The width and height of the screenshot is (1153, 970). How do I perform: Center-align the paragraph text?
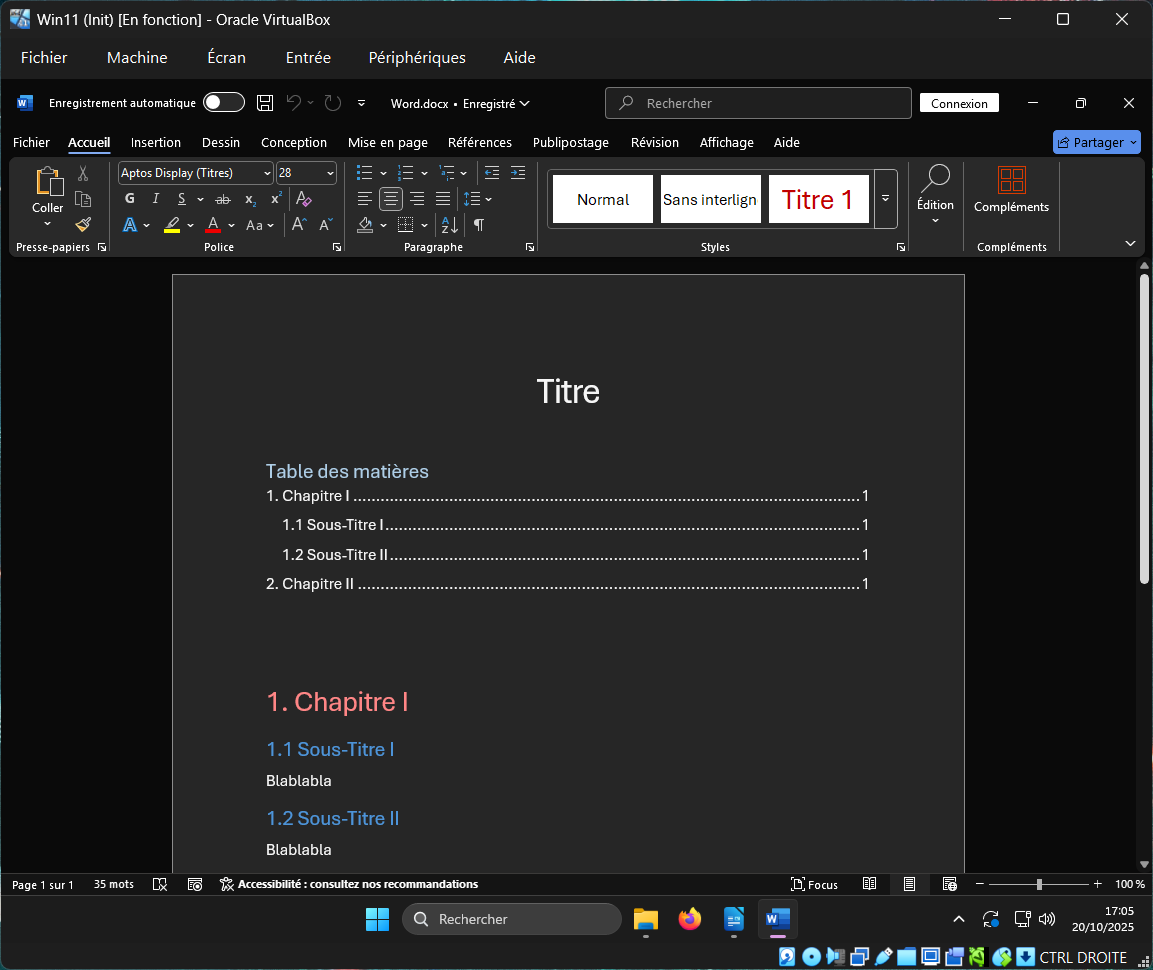[x=391, y=199]
